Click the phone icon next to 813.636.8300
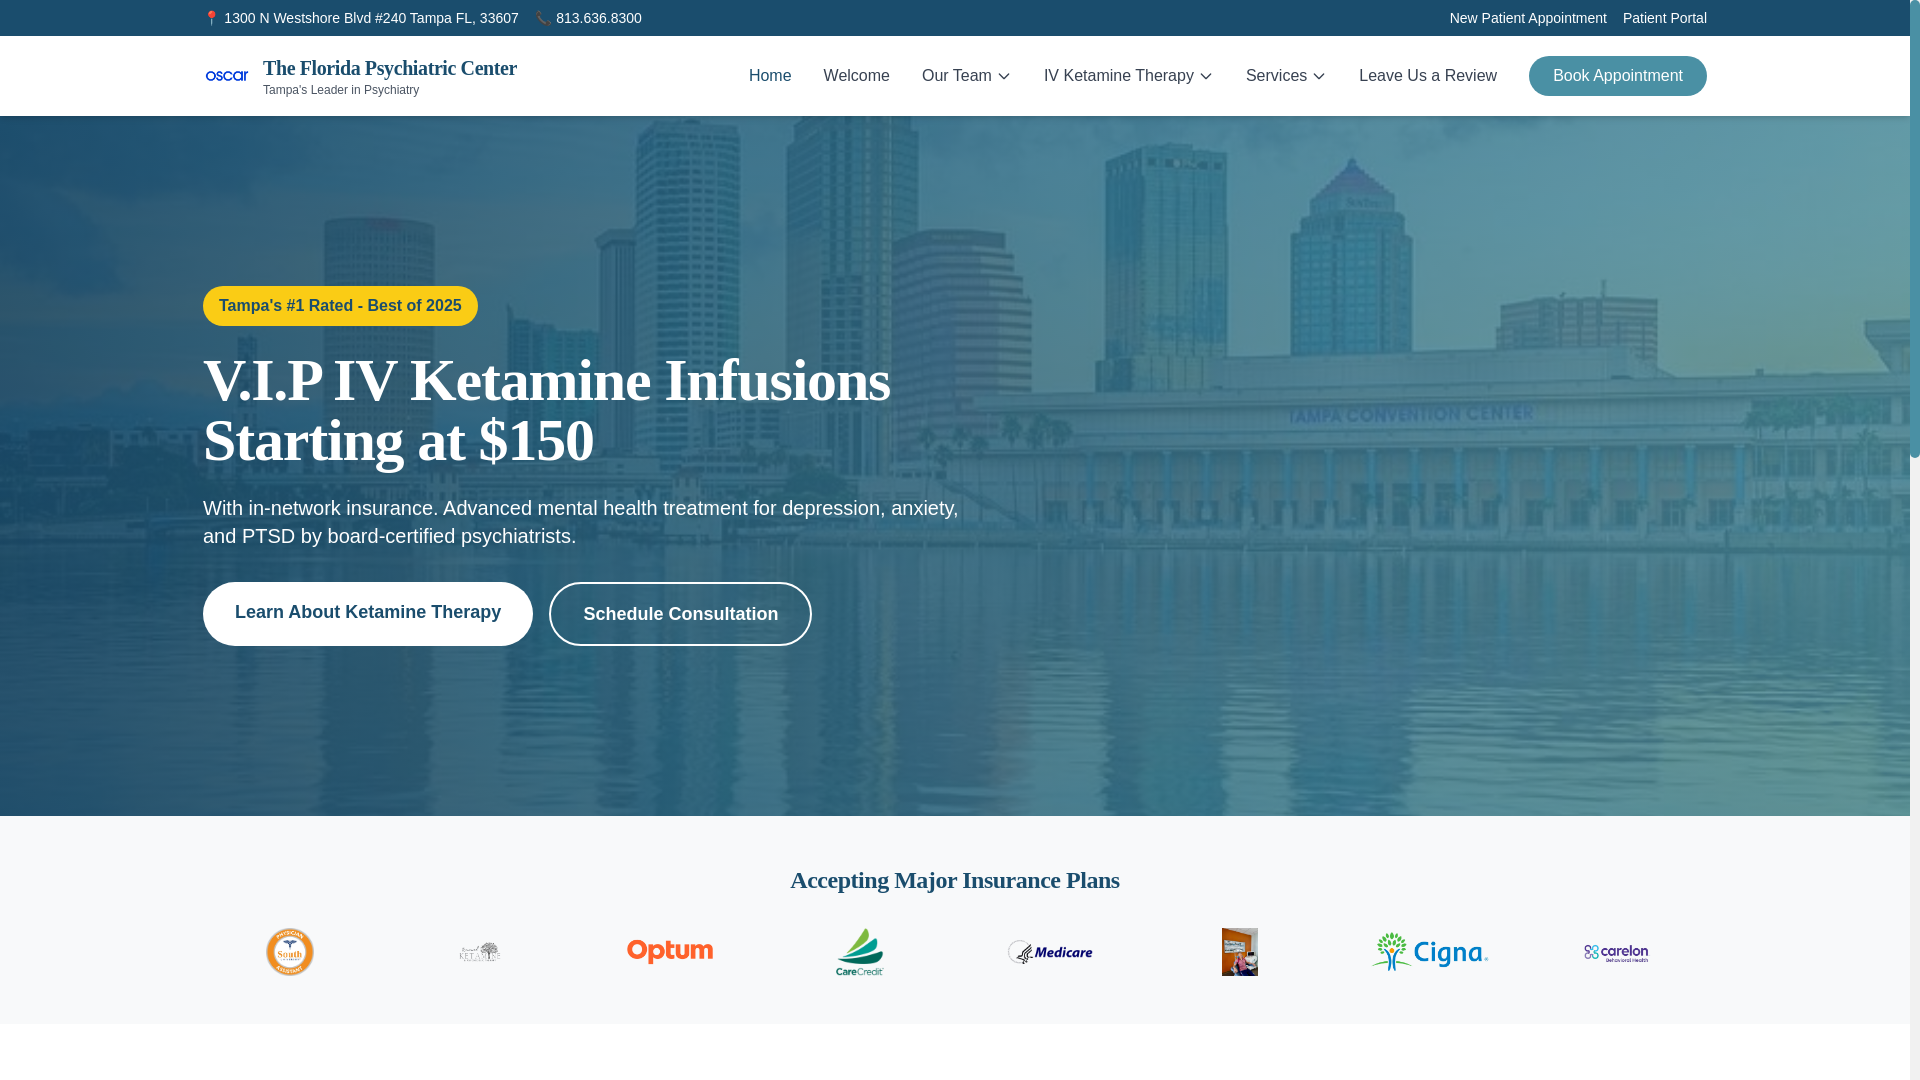Image resolution: width=1920 pixels, height=1080 pixels. pyautogui.click(x=543, y=18)
